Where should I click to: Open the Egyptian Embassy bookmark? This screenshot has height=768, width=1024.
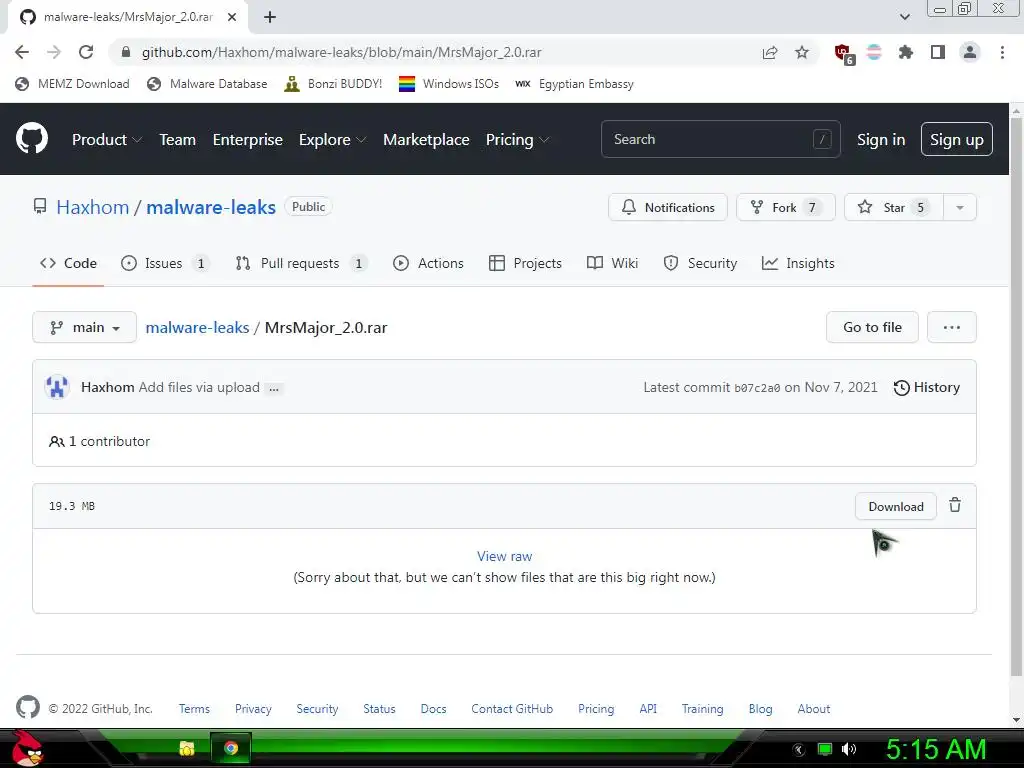click(x=575, y=84)
